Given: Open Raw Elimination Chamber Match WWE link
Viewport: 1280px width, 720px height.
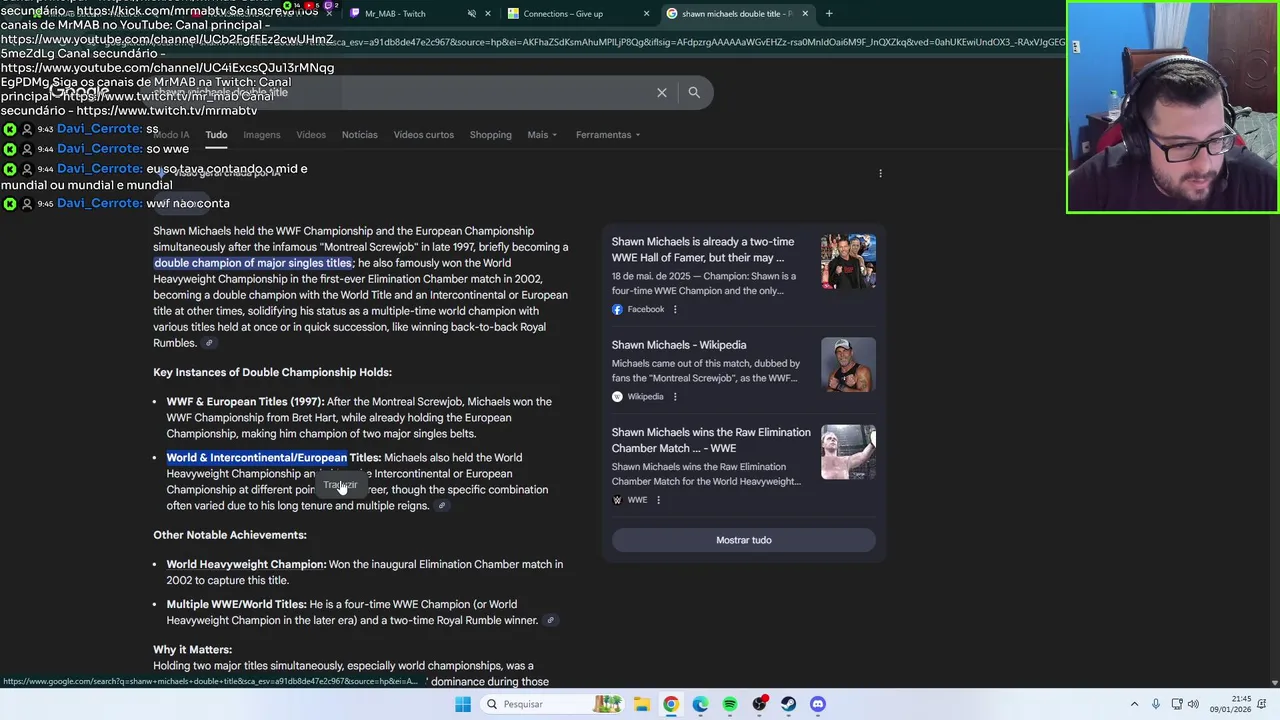Looking at the screenshot, I should pos(711,440).
